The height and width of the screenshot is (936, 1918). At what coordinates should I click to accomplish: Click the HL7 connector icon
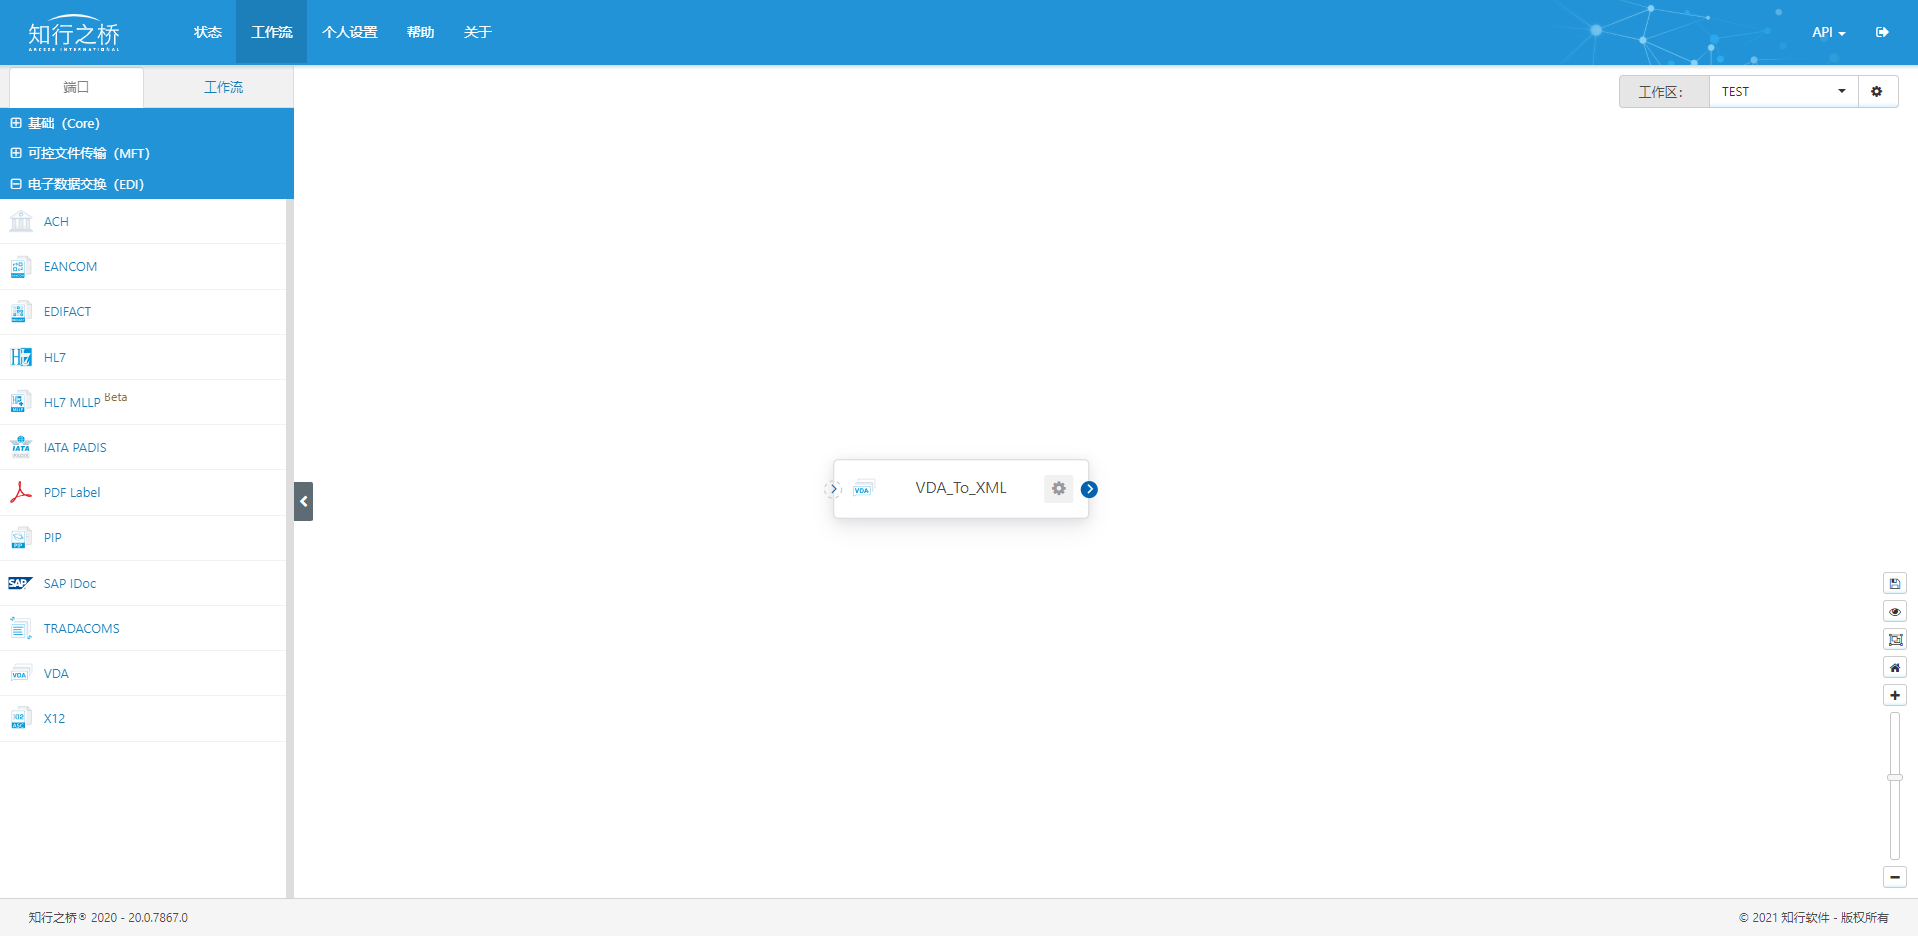[x=20, y=357]
